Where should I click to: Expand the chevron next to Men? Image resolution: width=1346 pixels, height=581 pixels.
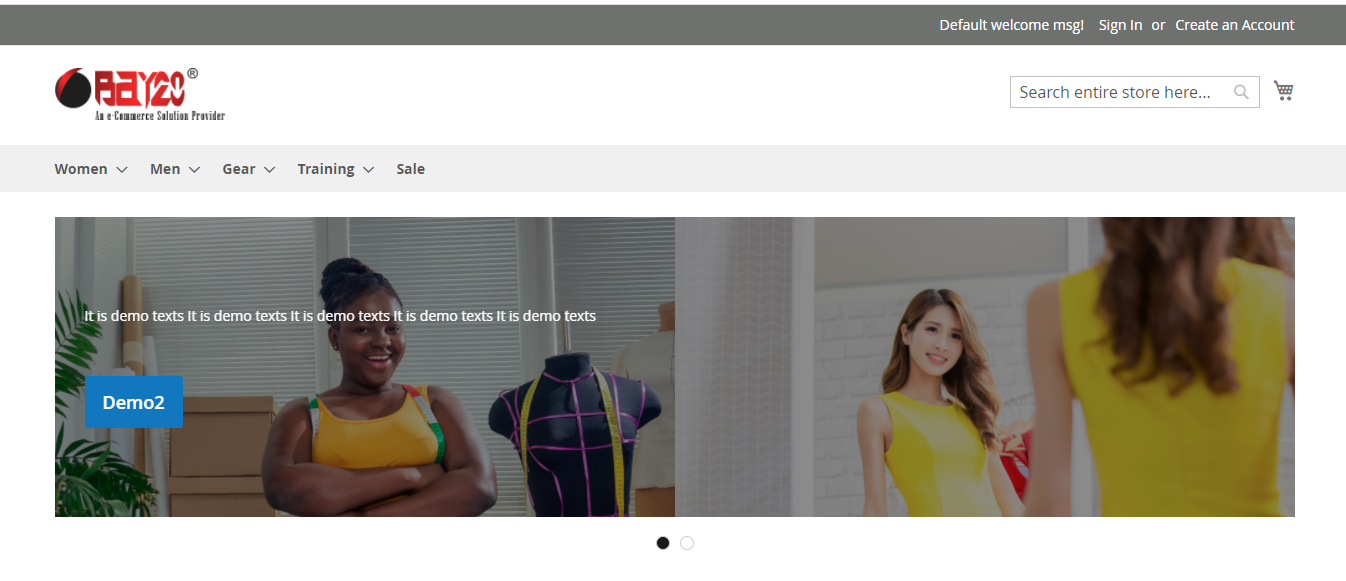[x=194, y=170]
